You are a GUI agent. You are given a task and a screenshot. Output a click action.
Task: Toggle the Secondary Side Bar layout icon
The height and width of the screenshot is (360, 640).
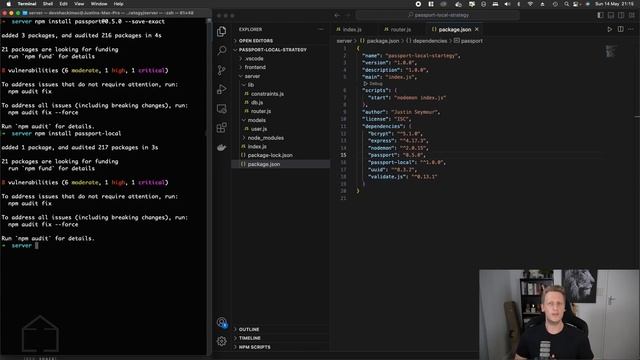[621, 15]
